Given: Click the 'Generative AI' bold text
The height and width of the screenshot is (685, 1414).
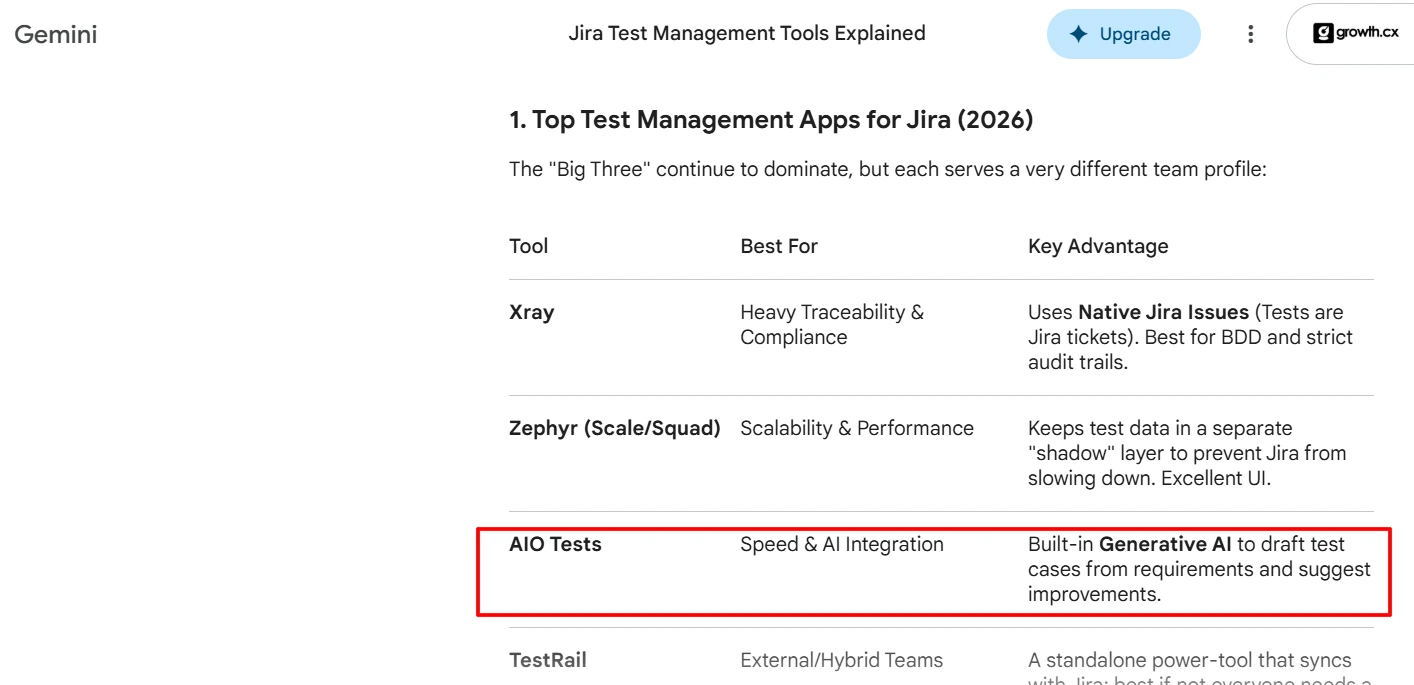Looking at the screenshot, I should click(1166, 544).
